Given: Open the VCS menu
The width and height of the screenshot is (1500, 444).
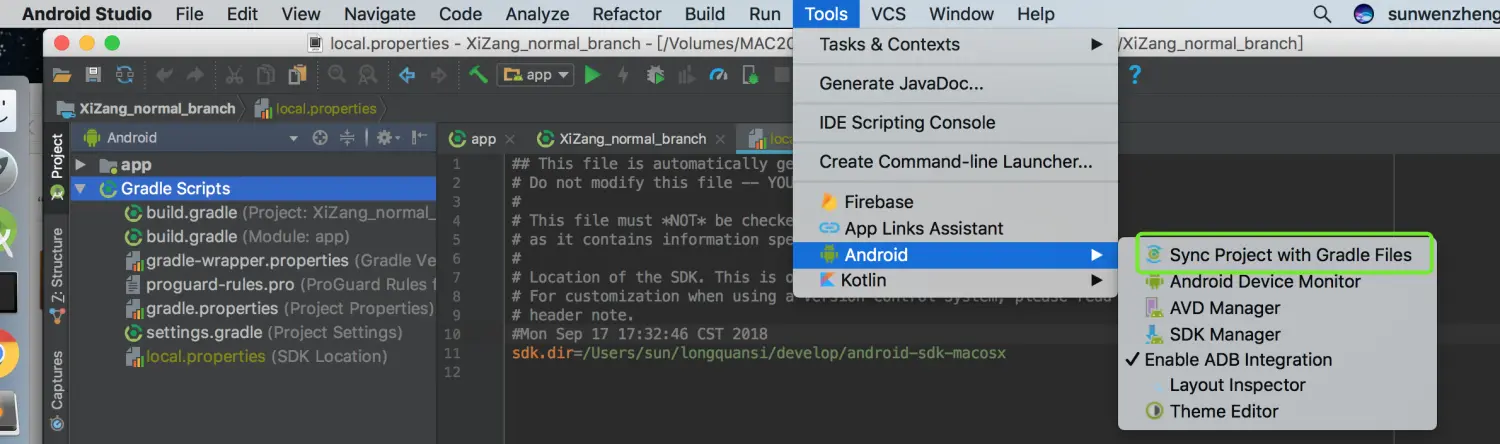Looking at the screenshot, I should coord(888,14).
